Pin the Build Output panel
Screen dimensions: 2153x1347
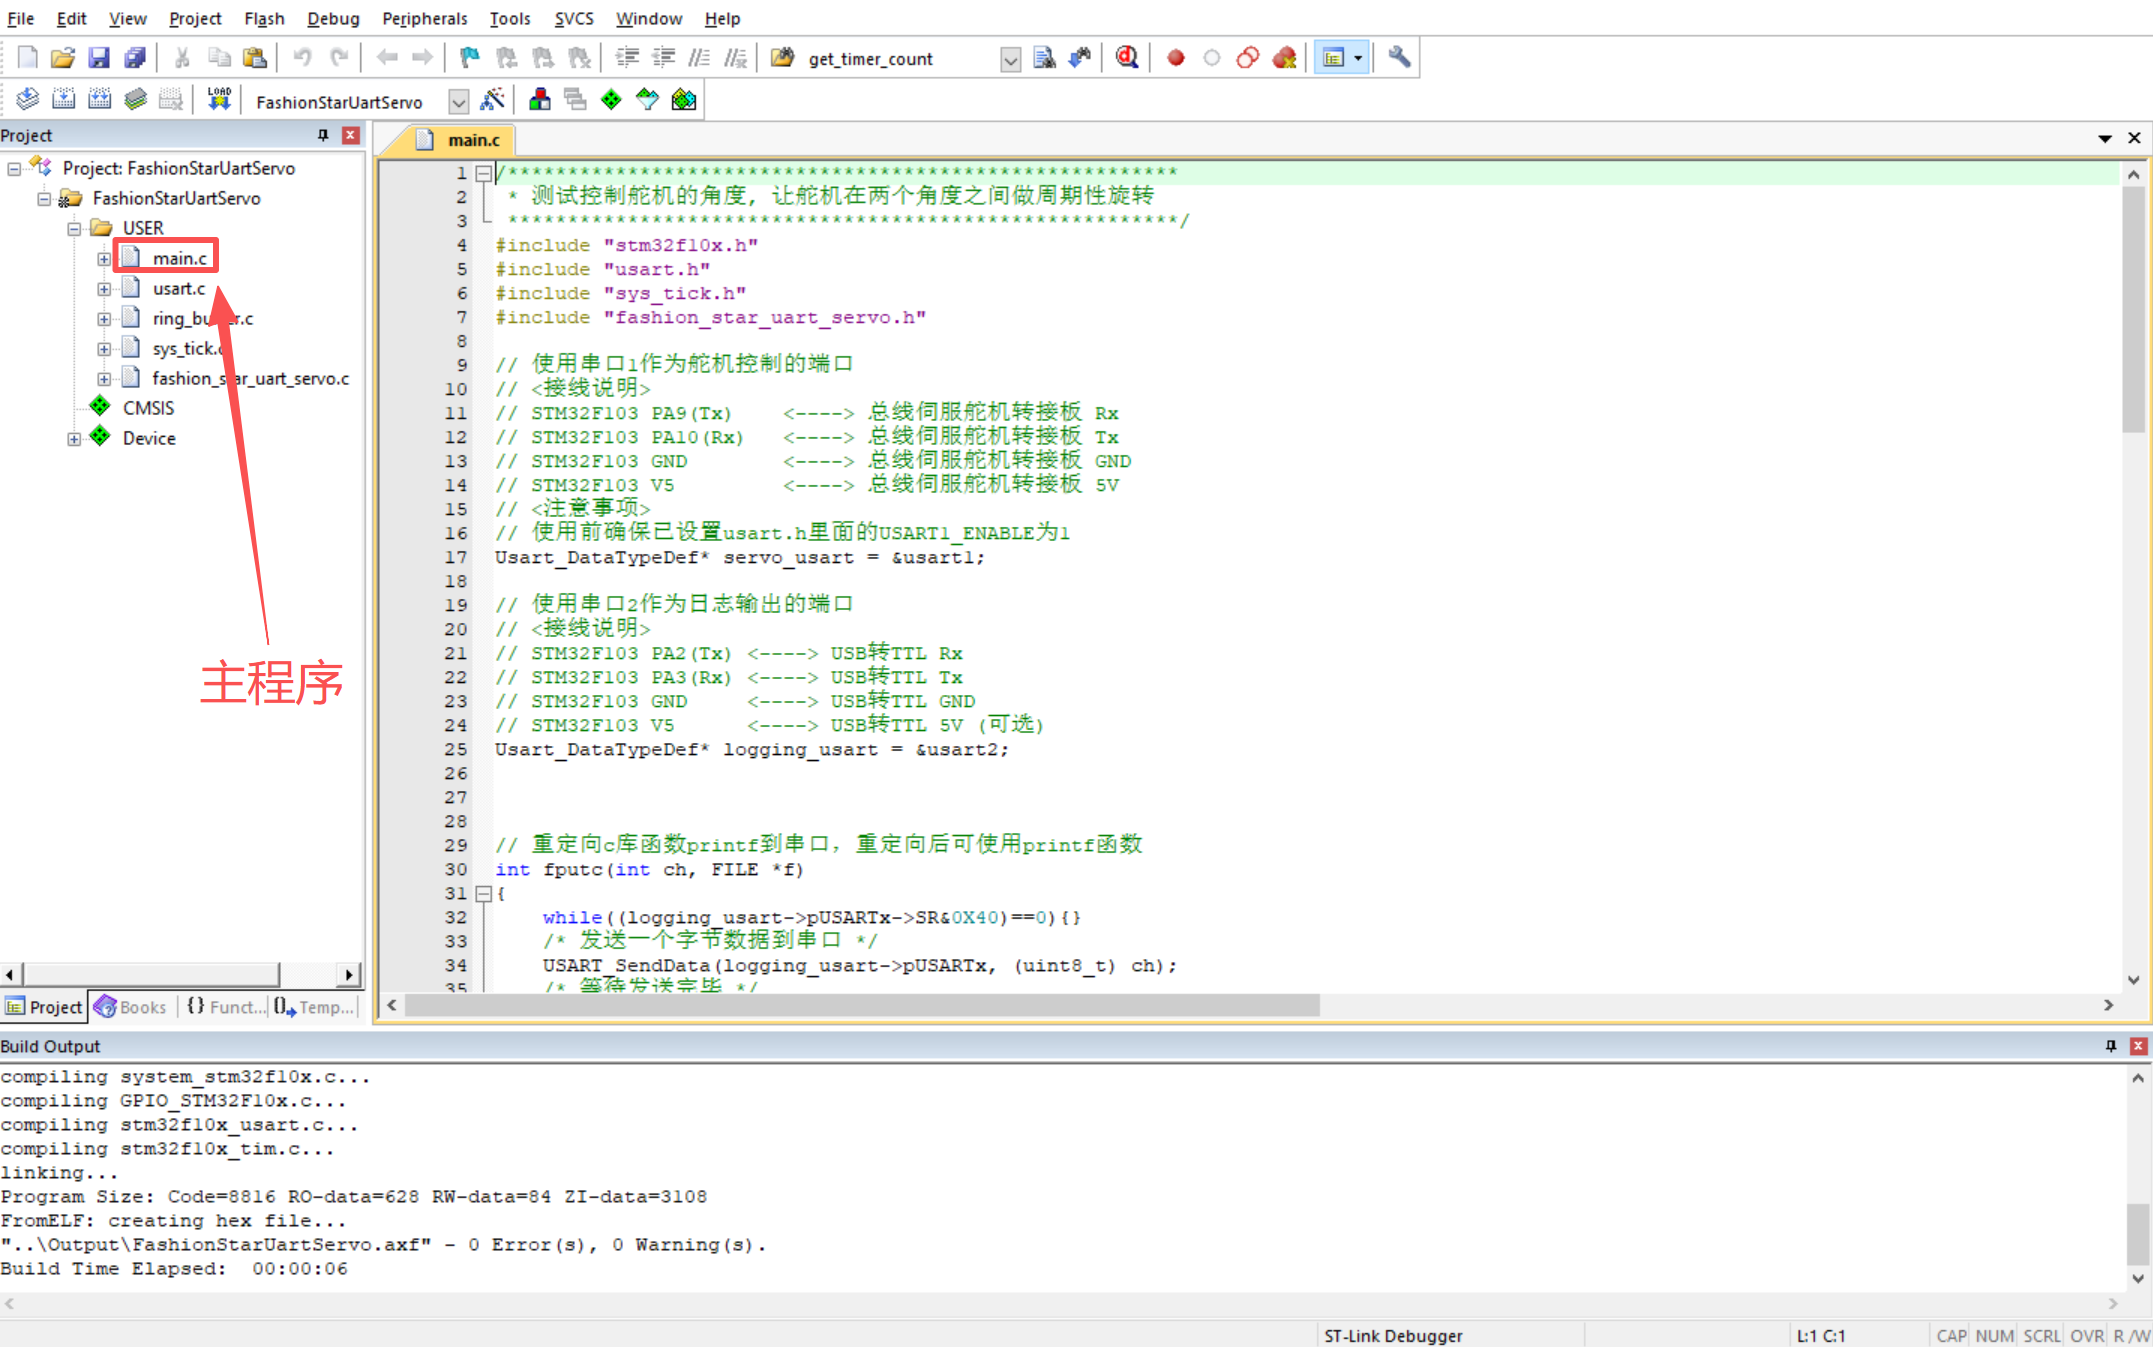pos(2111,1046)
